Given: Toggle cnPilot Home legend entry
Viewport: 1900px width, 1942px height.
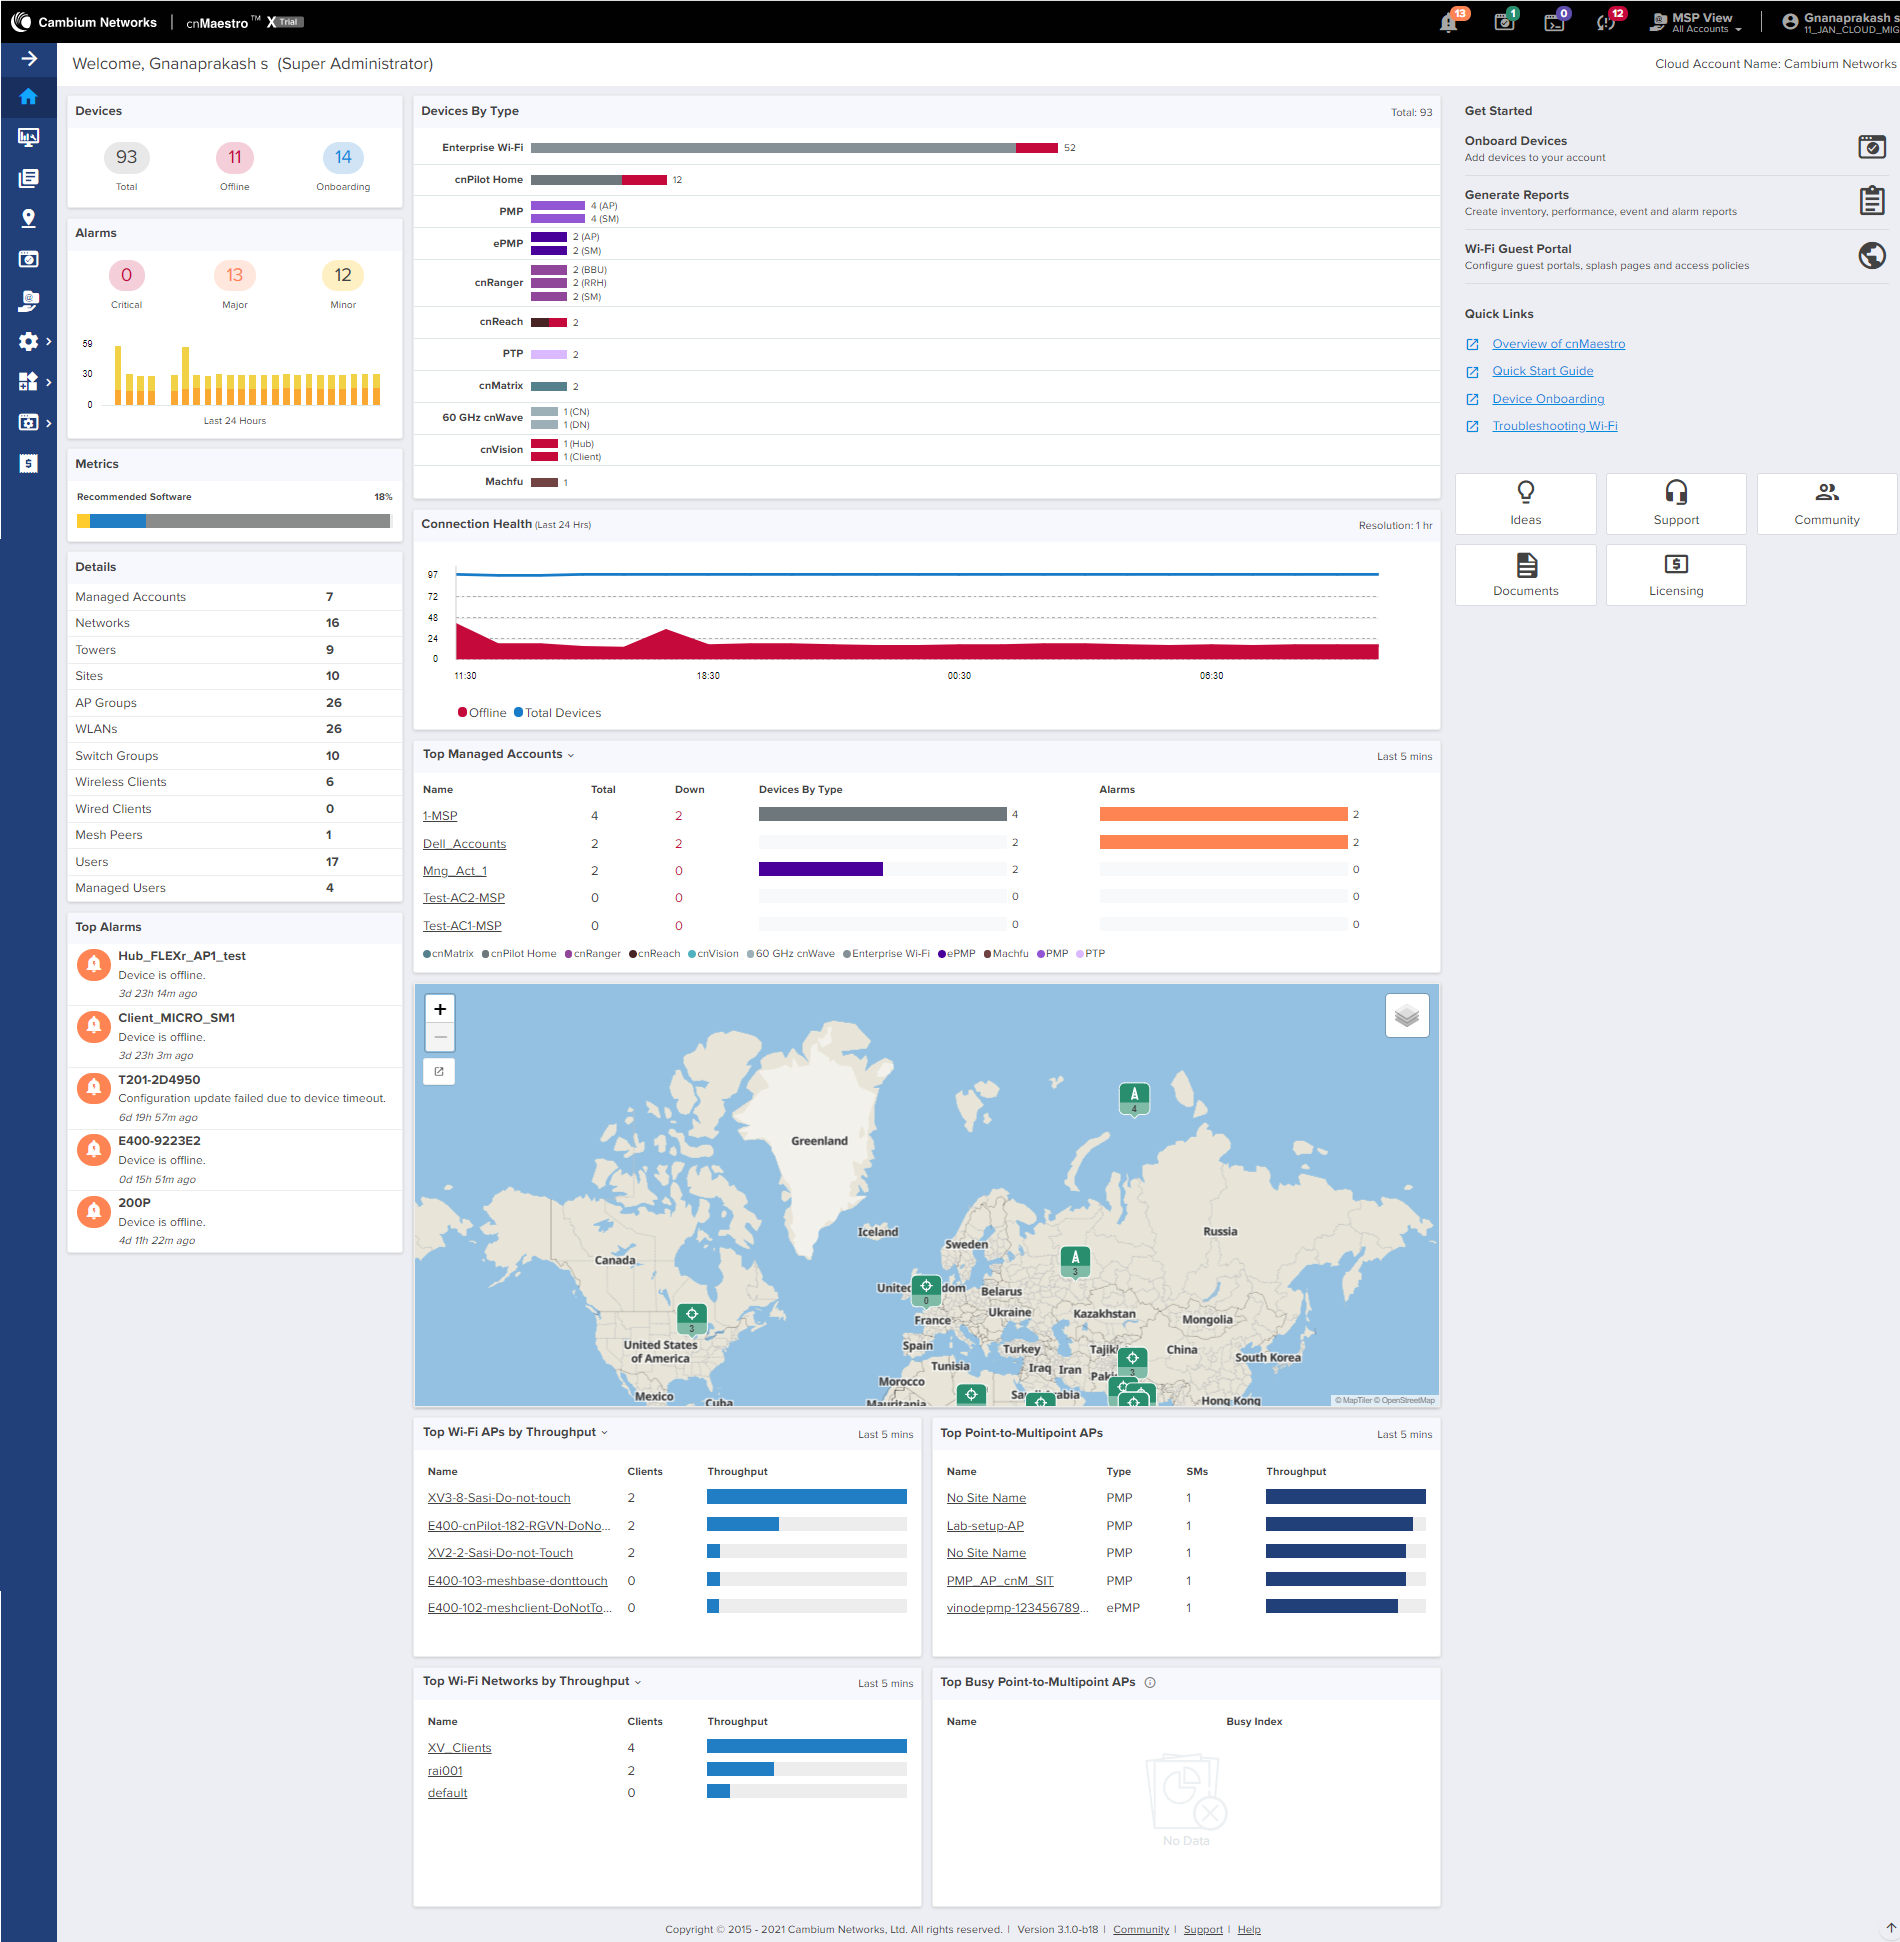Looking at the screenshot, I should click(x=519, y=954).
